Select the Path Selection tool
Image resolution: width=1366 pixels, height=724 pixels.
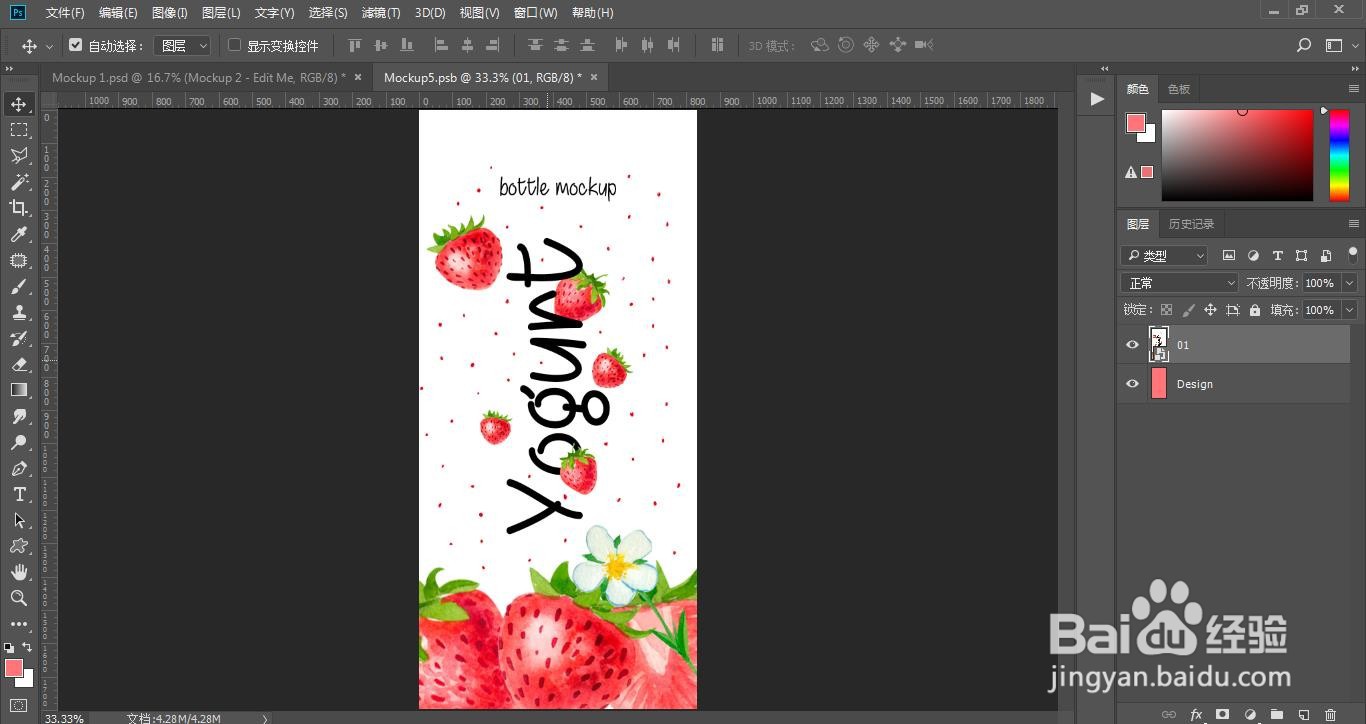(19, 520)
